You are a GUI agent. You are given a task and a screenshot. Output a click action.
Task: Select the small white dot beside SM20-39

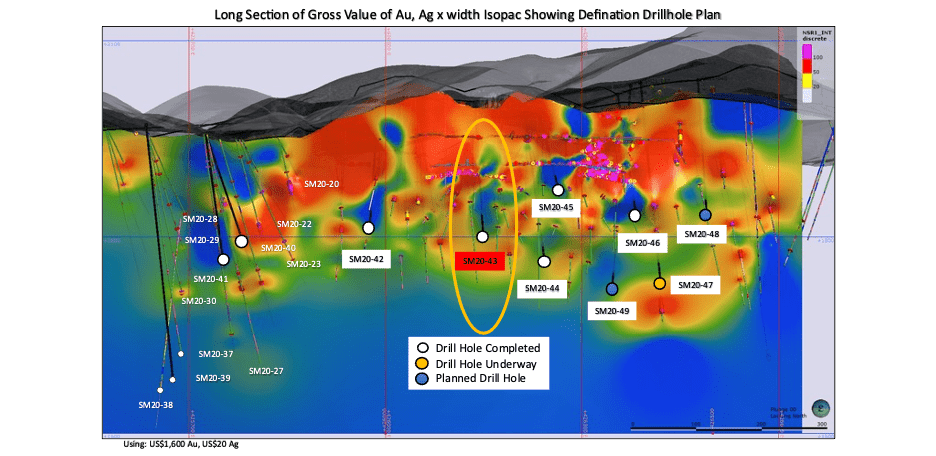[x=173, y=380]
